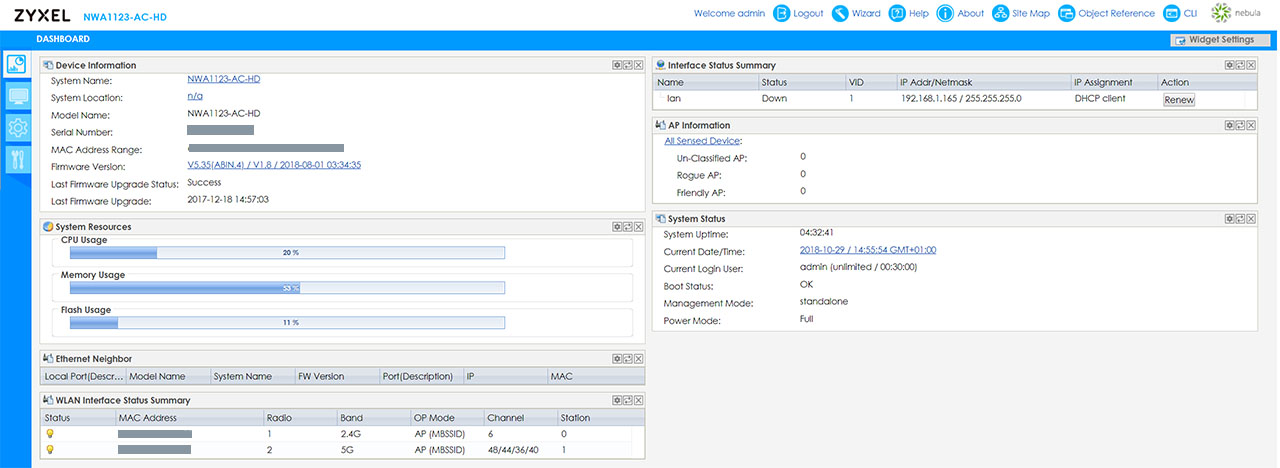Open System Status widget settings gear
The image size is (1280, 468).
tap(1229, 218)
